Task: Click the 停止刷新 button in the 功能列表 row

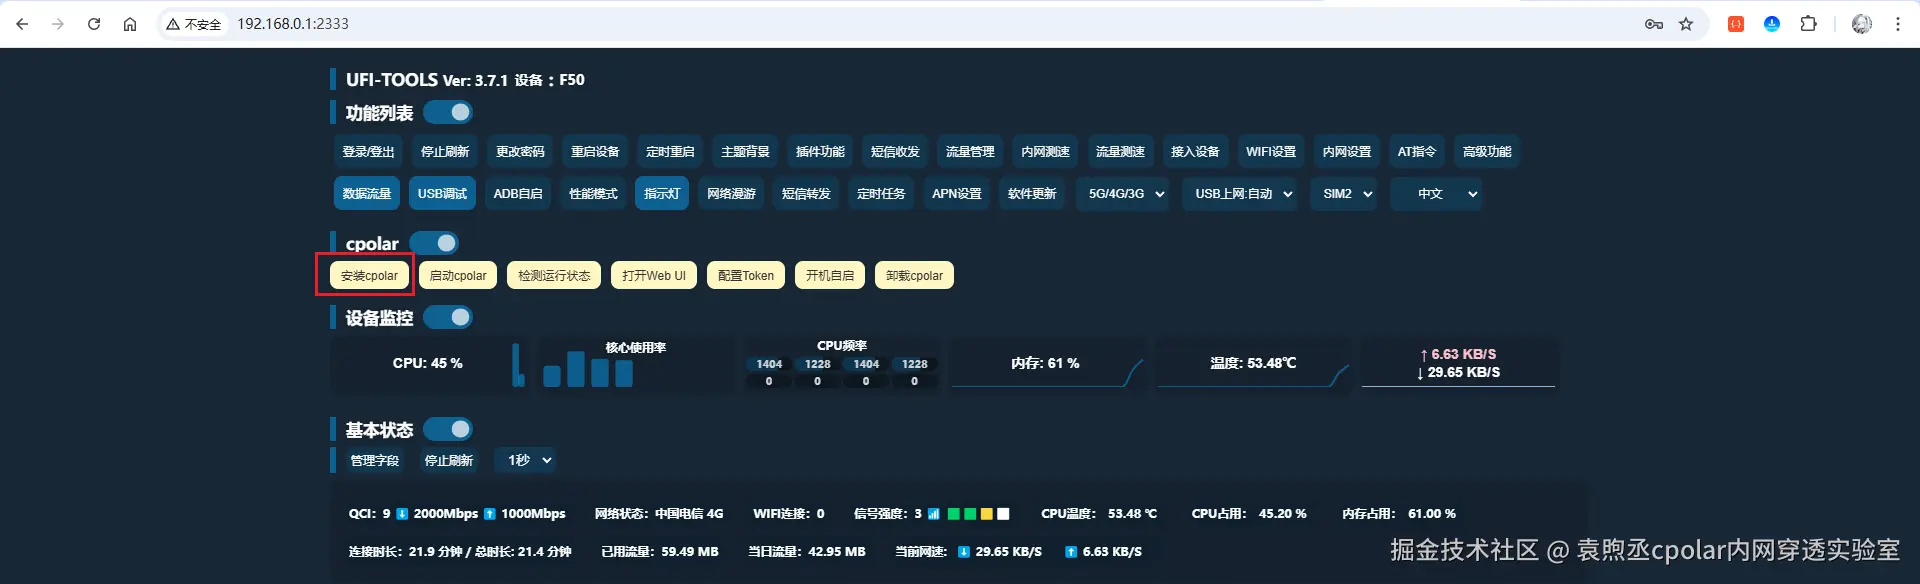Action: click(x=444, y=151)
